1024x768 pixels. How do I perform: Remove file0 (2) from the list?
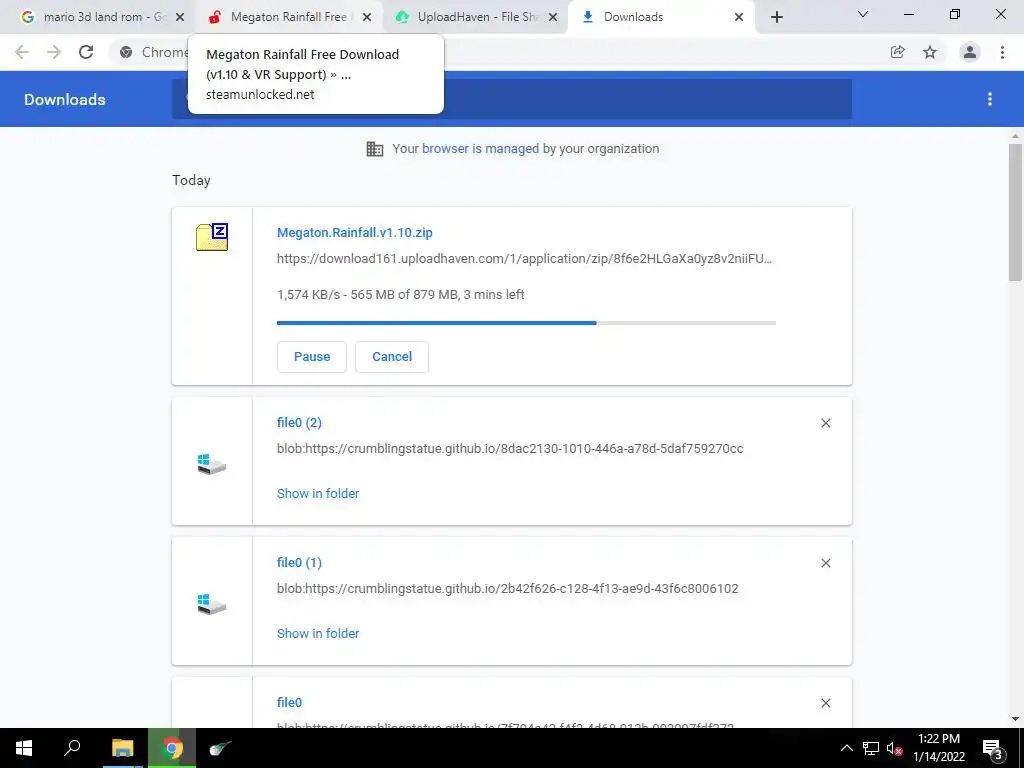[x=825, y=423]
